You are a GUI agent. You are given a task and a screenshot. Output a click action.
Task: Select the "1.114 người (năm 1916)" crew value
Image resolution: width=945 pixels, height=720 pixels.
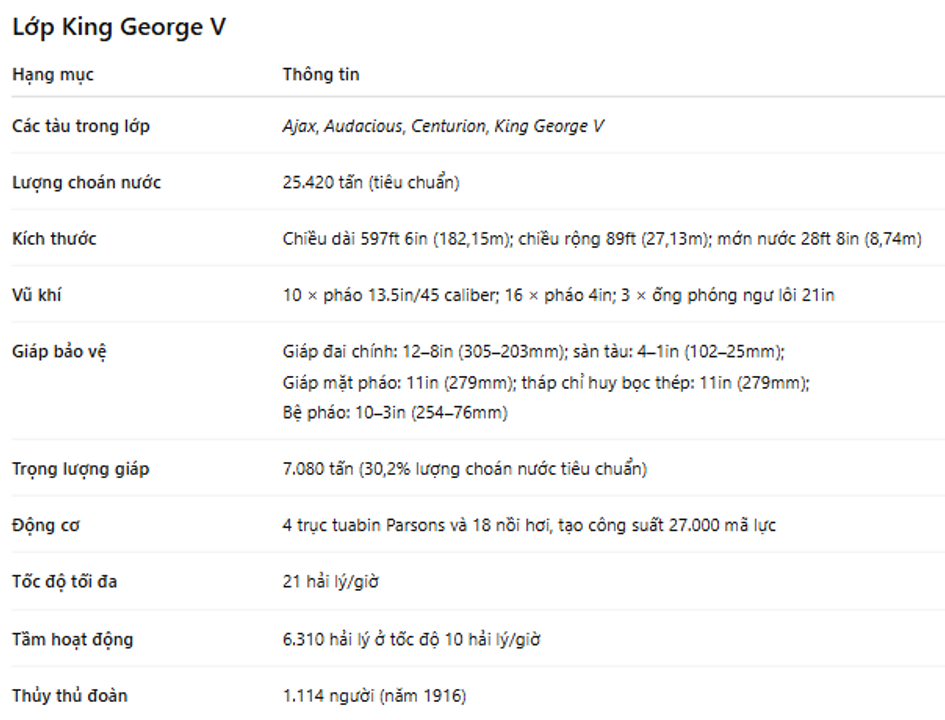click(374, 695)
